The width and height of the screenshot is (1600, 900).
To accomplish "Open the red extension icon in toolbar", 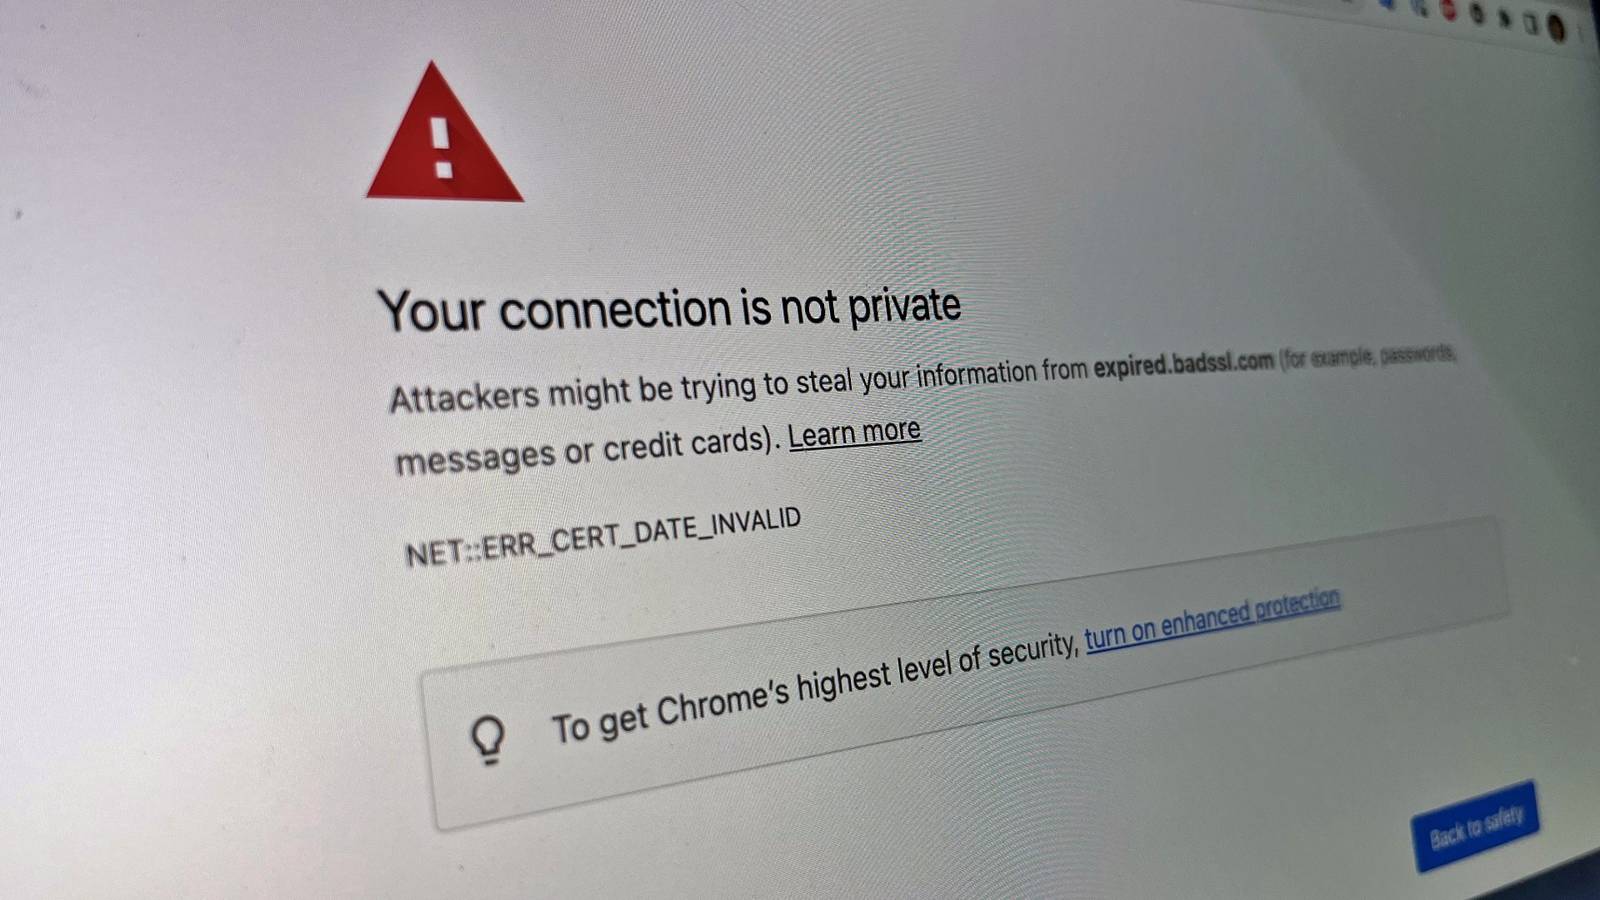I will (x=1448, y=10).
